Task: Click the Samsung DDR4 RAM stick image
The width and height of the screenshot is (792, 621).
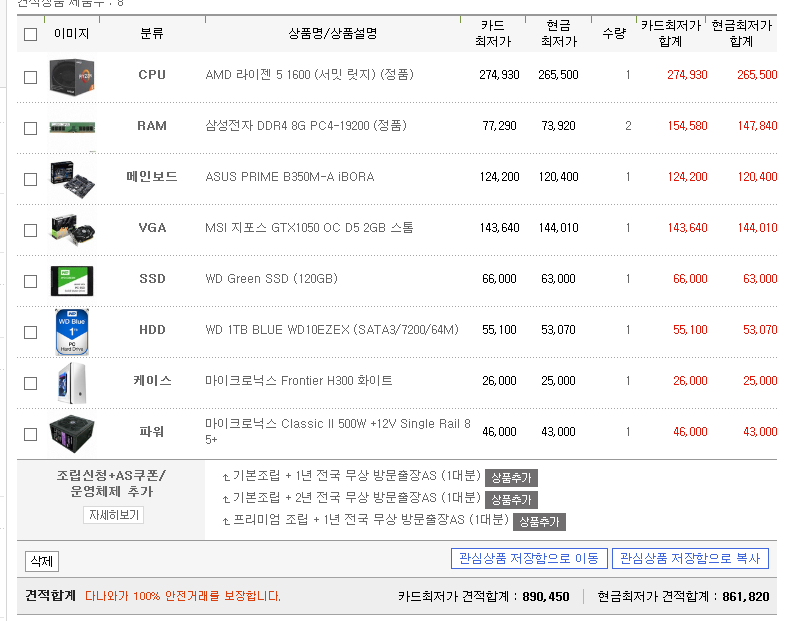Action: [x=72, y=127]
